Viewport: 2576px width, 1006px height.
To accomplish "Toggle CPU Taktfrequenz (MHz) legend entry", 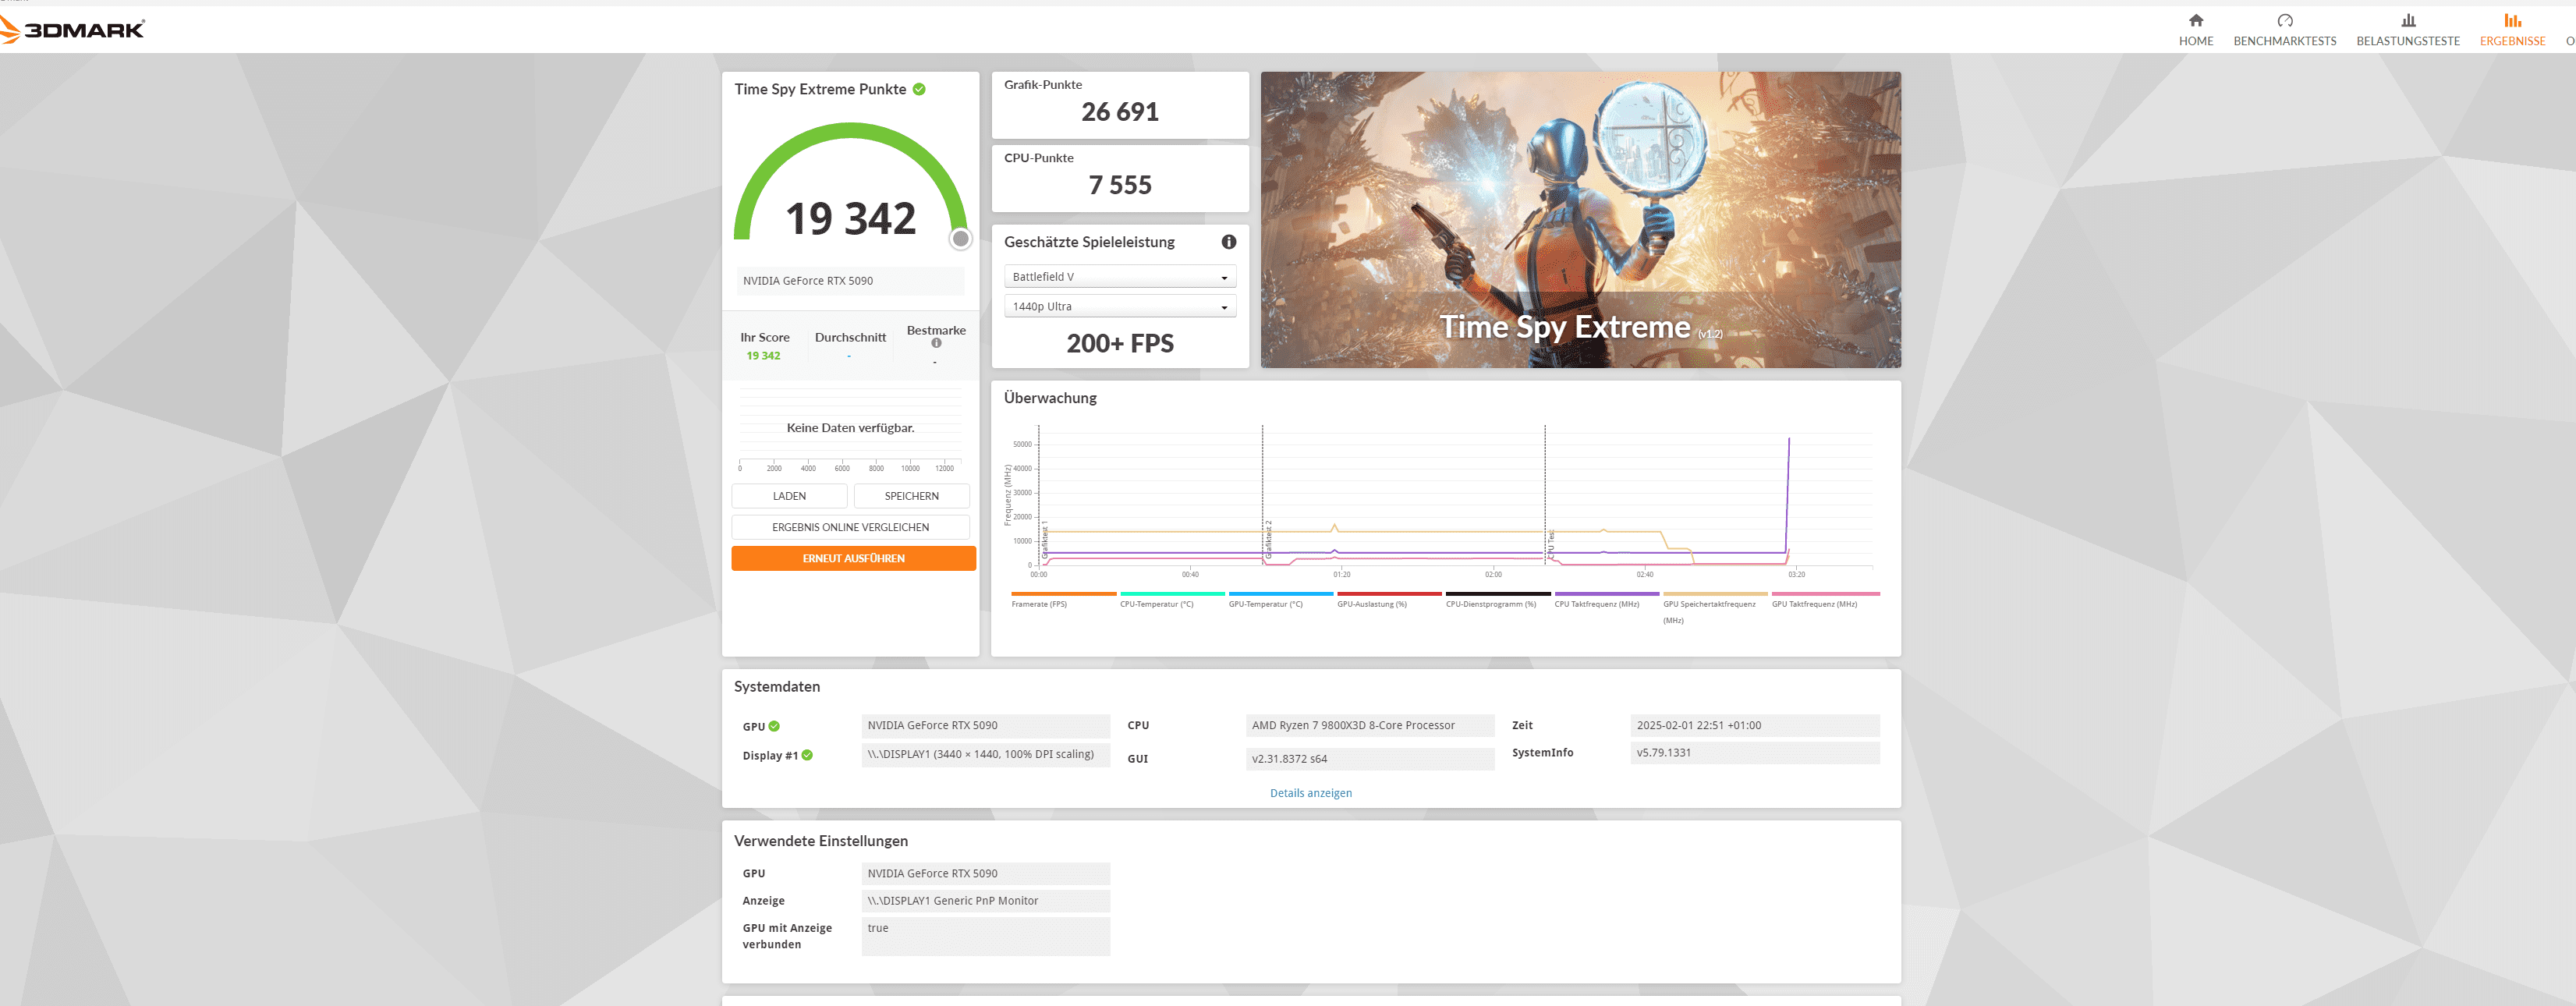I will 1596,604.
